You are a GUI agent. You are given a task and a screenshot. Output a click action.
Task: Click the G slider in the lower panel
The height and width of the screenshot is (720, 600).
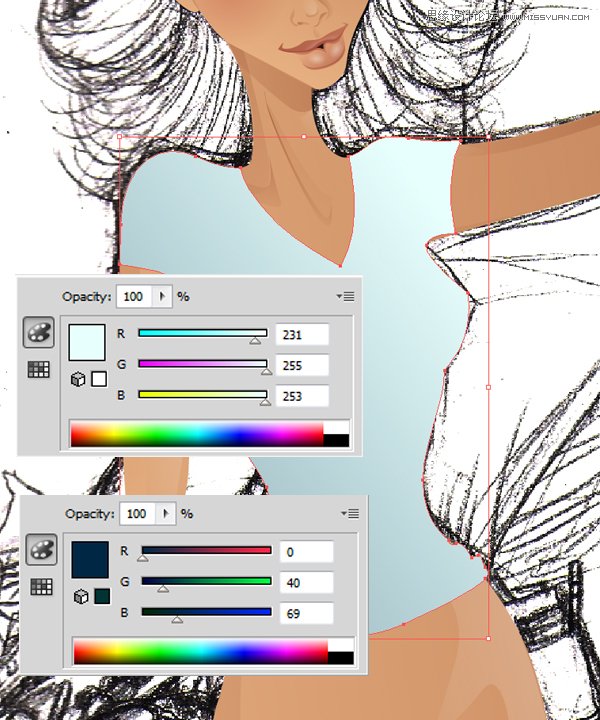[206, 581]
